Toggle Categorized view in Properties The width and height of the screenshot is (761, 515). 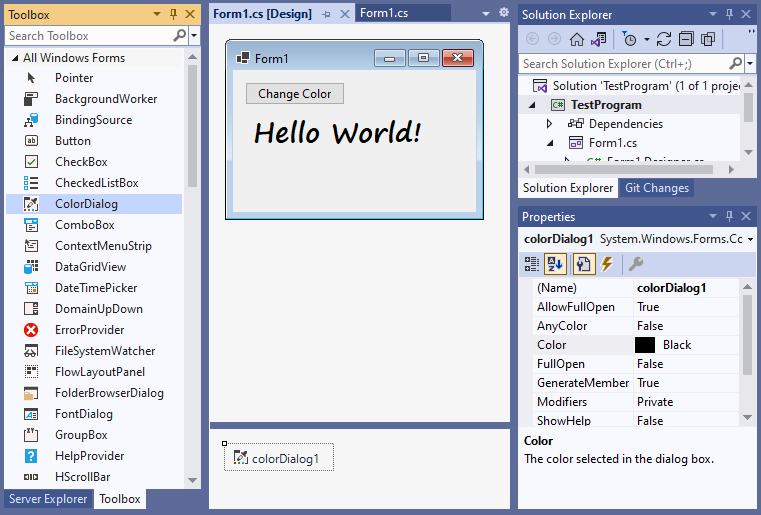coord(531,264)
